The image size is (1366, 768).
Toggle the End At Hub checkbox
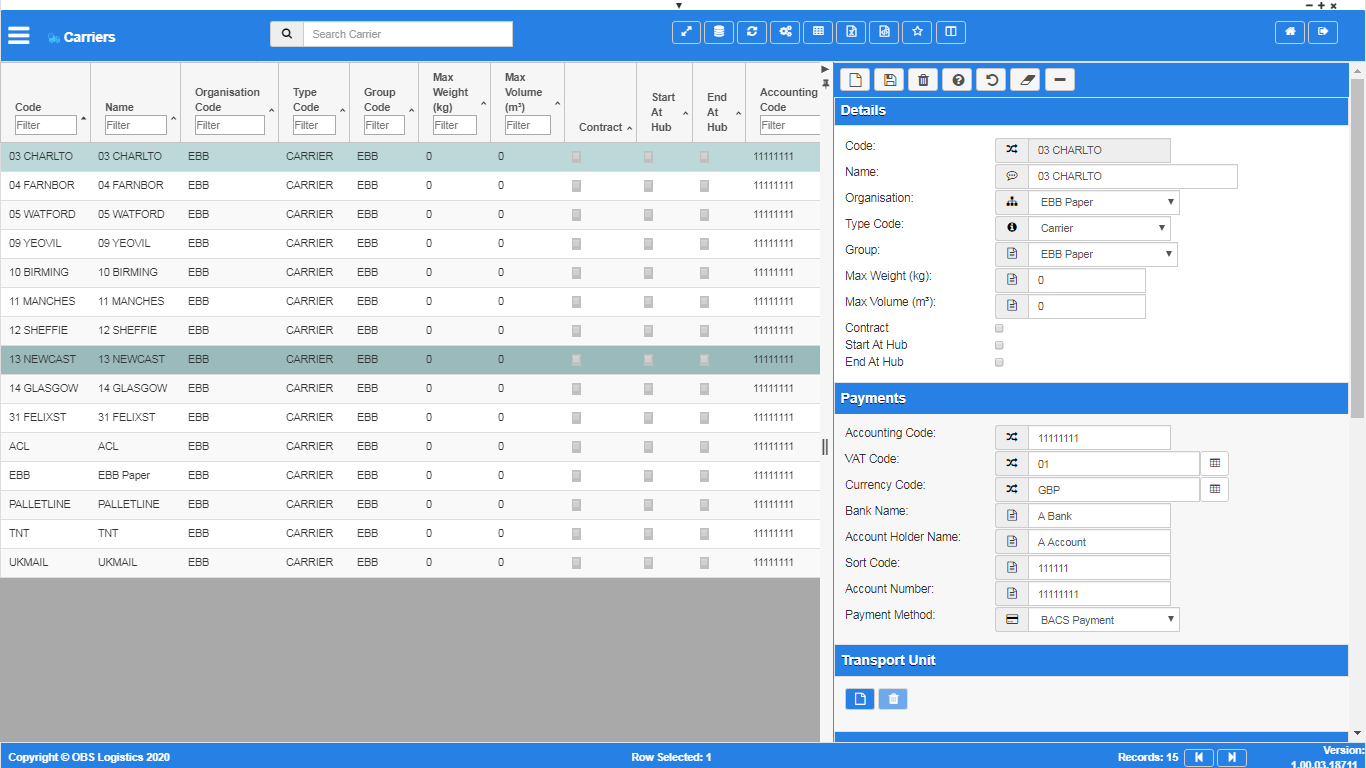coord(999,362)
